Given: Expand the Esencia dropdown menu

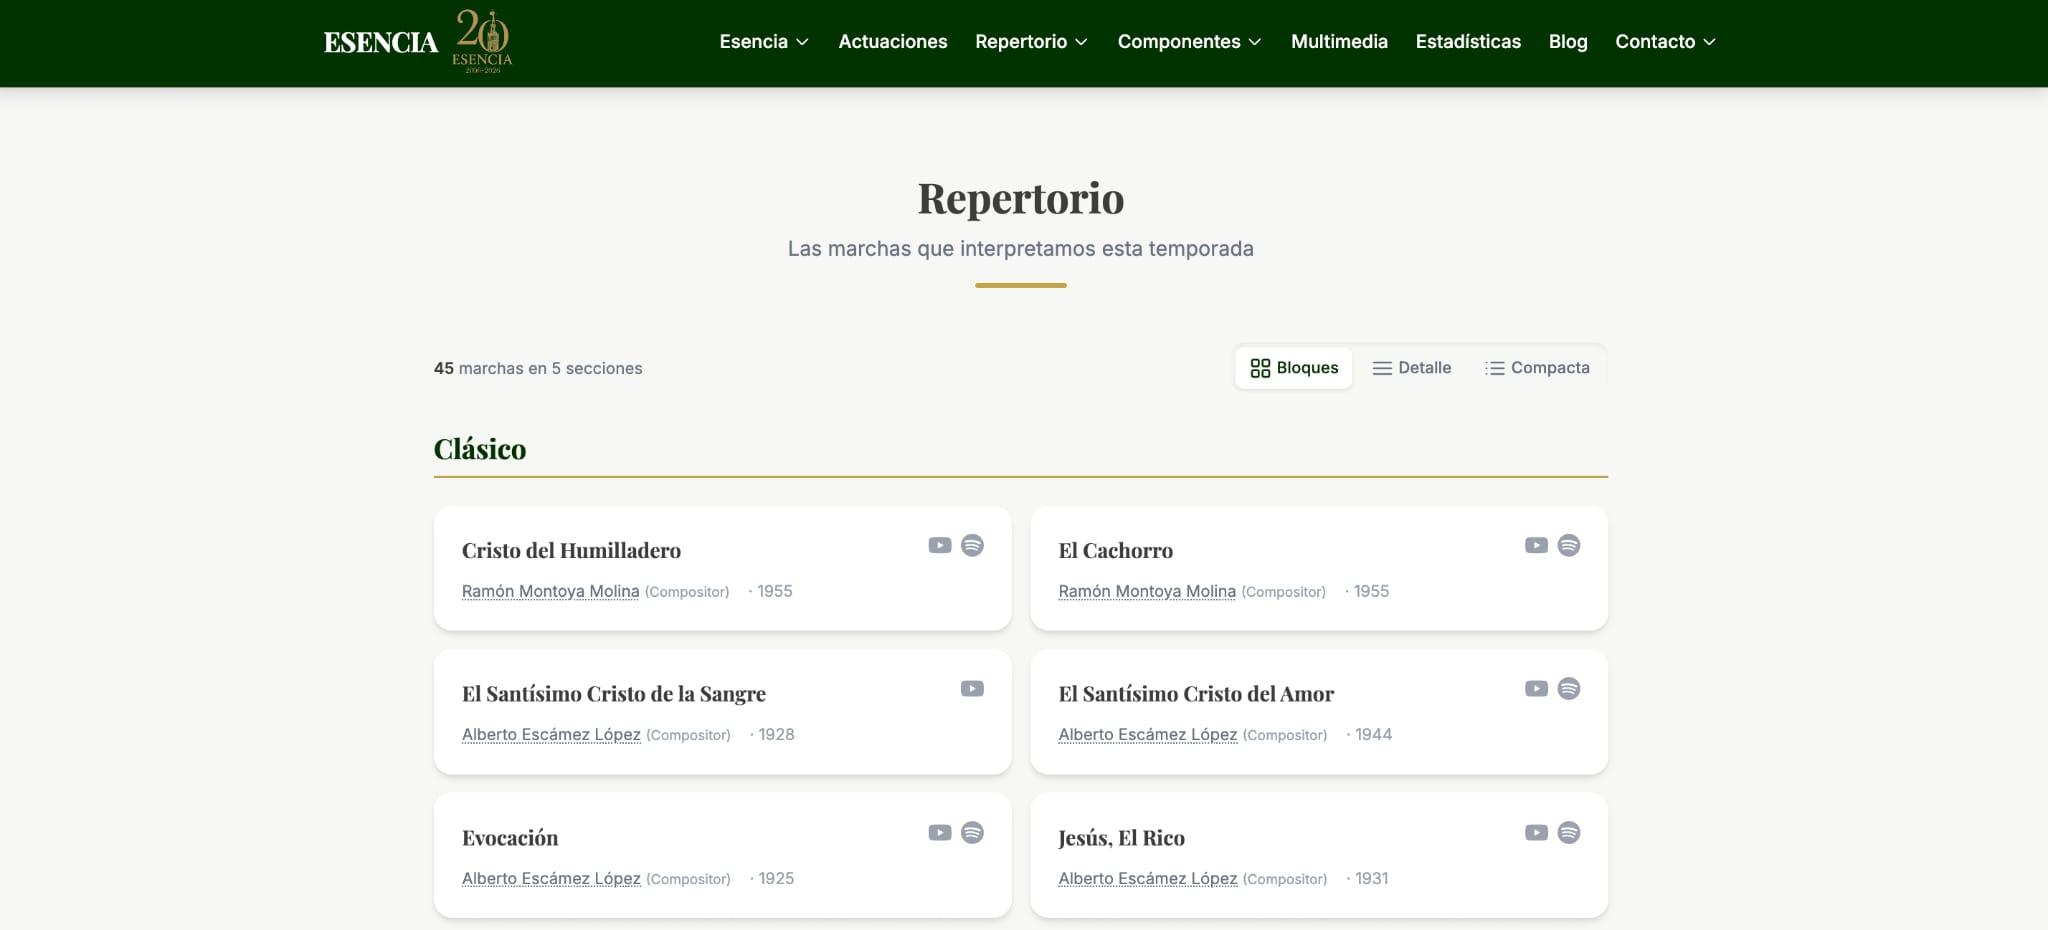Looking at the screenshot, I should (764, 41).
